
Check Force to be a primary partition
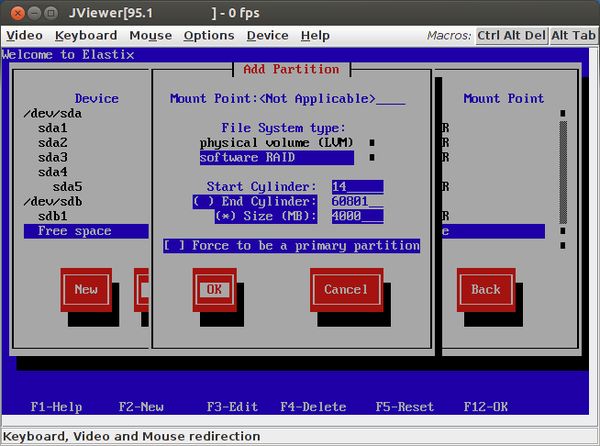pos(292,246)
